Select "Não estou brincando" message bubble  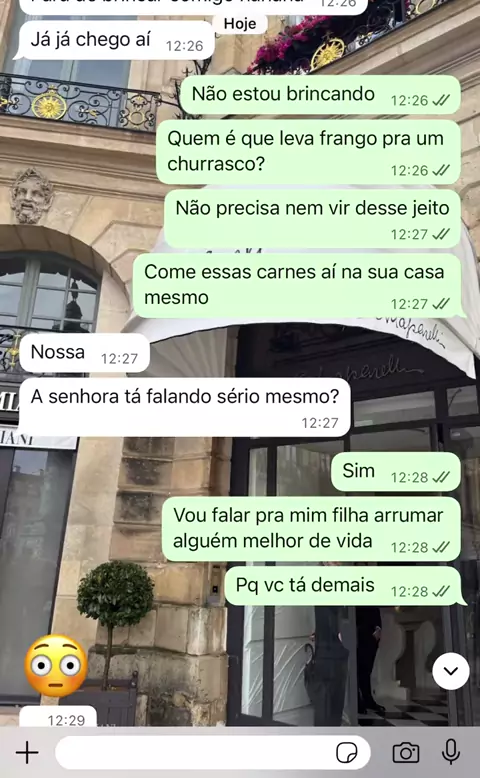tap(320, 95)
